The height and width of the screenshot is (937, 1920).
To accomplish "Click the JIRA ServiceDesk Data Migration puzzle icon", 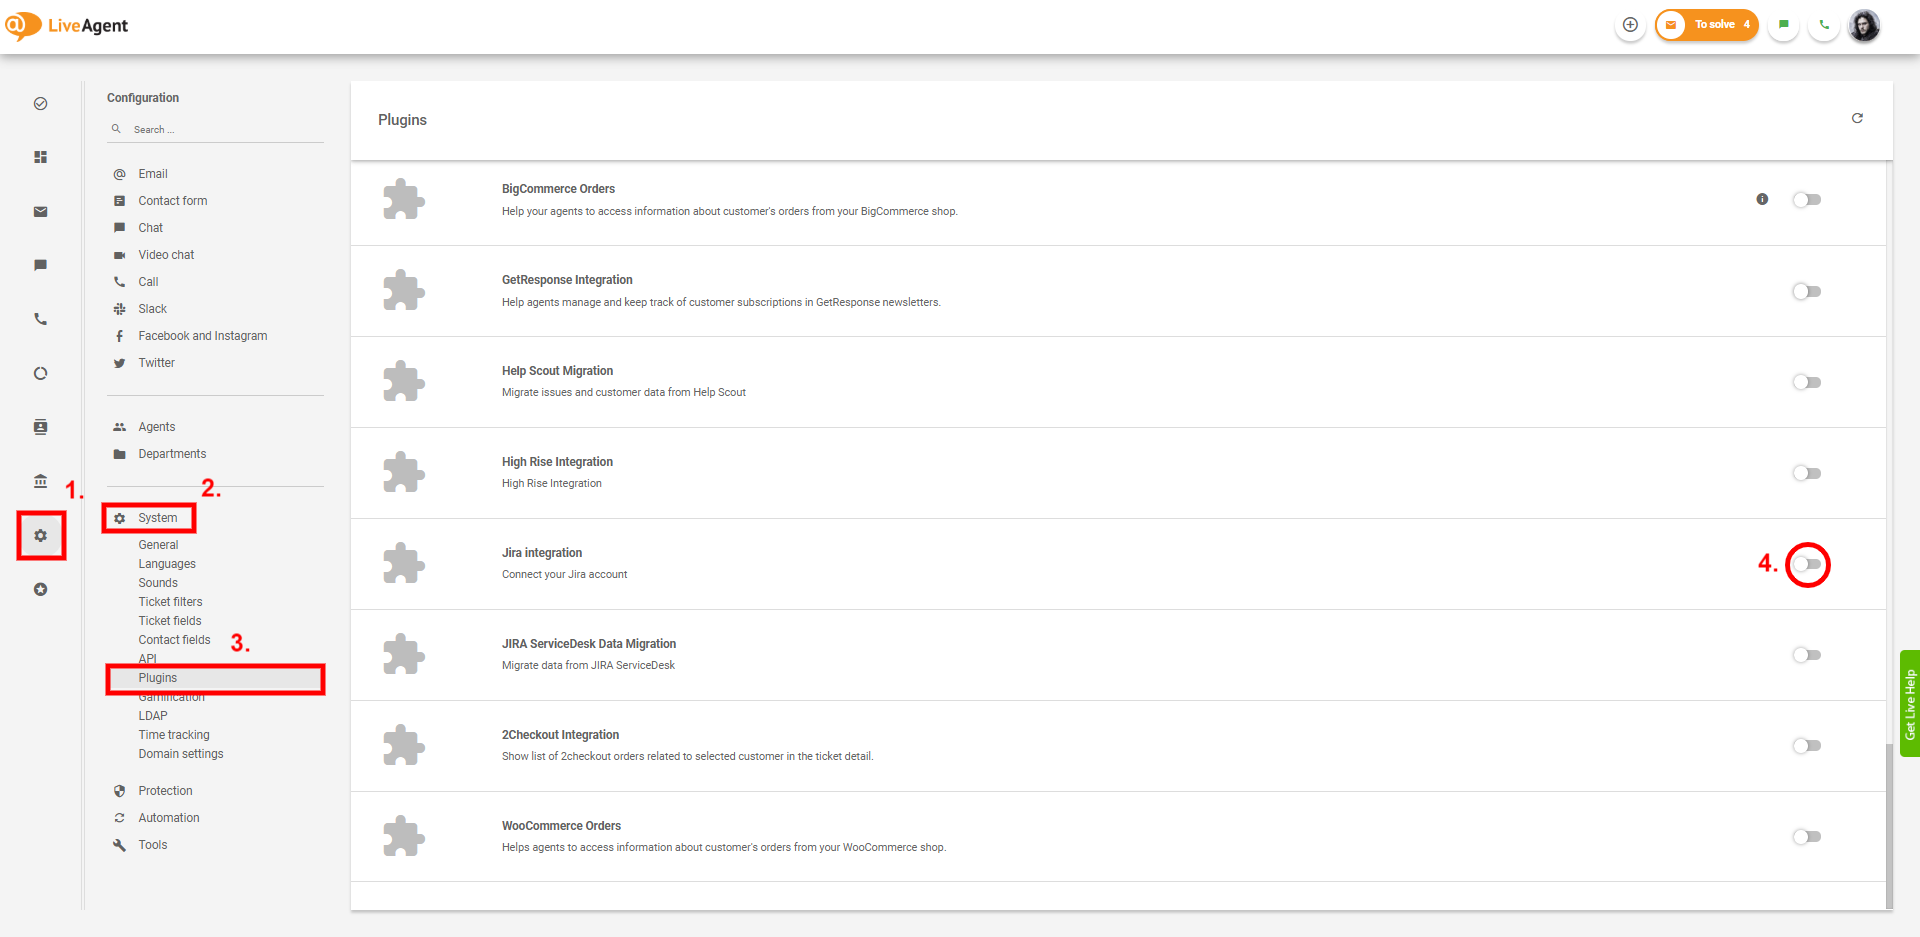I will pyautogui.click(x=404, y=655).
